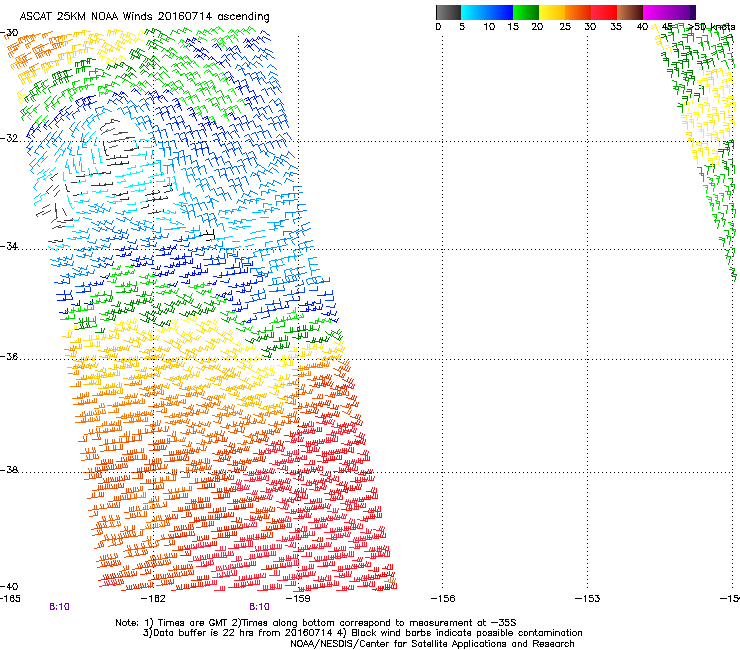
Task: Click legend tick label '10'
Action: pos(489,27)
